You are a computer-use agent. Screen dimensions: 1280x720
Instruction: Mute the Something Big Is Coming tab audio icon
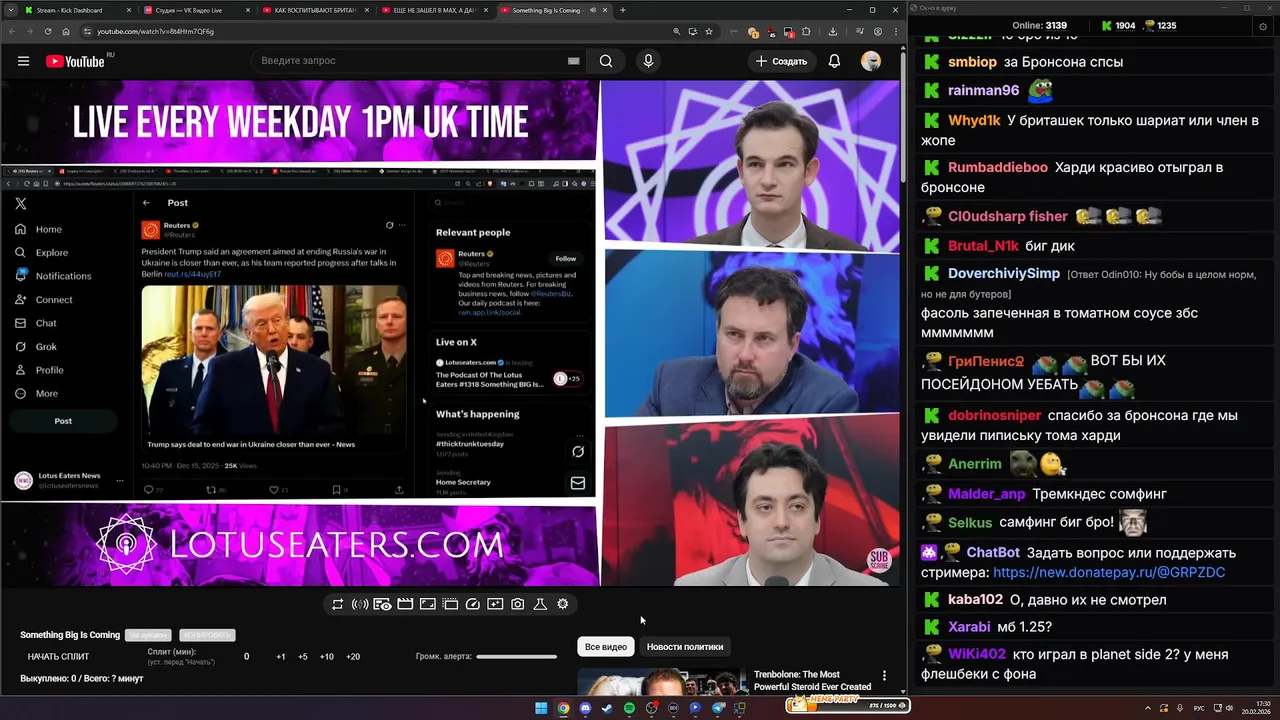[593, 10]
